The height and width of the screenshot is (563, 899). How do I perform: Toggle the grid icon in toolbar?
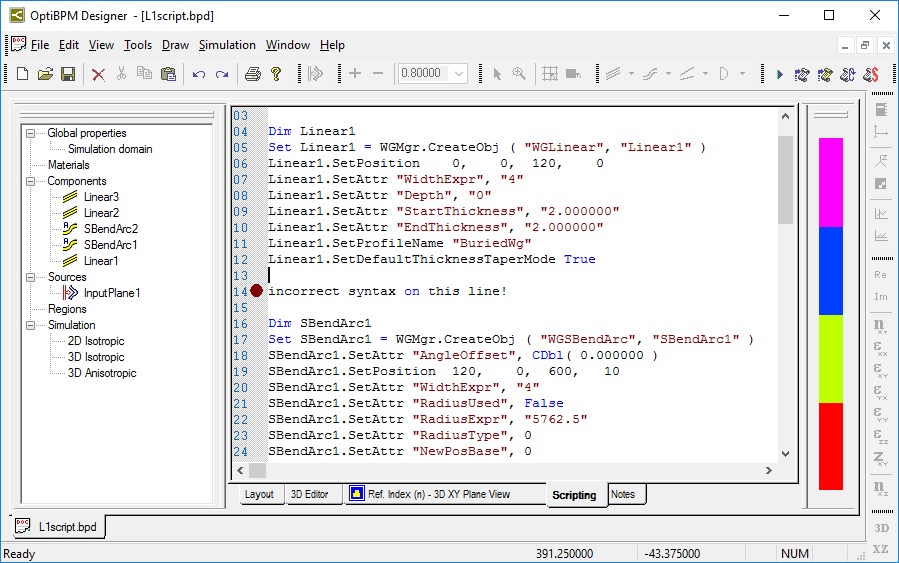click(550, 73)
